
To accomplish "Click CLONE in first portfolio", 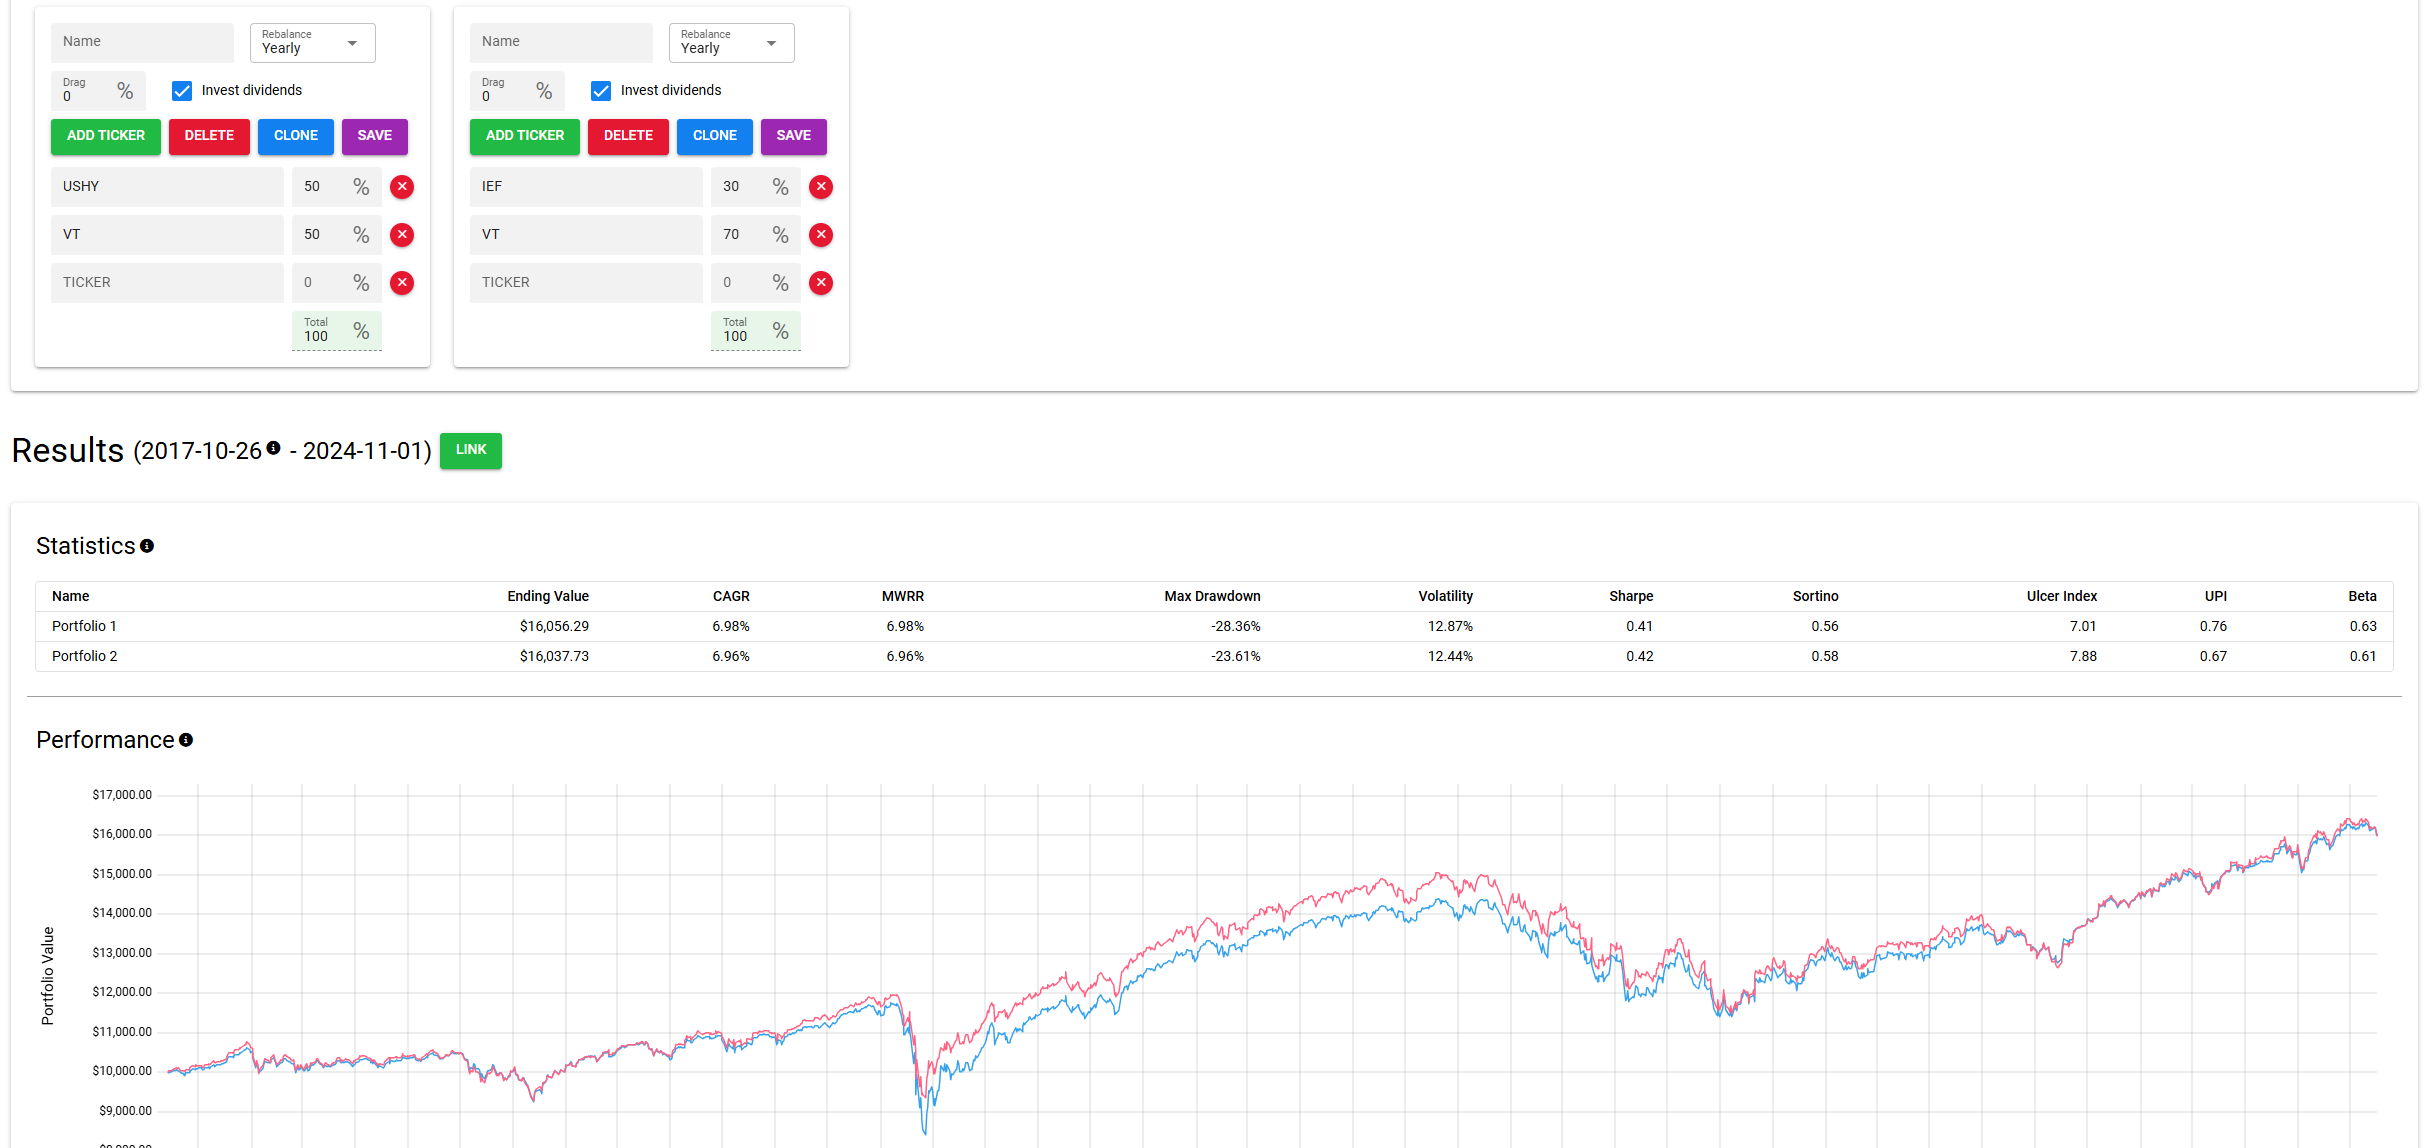I will coord(296,136).
